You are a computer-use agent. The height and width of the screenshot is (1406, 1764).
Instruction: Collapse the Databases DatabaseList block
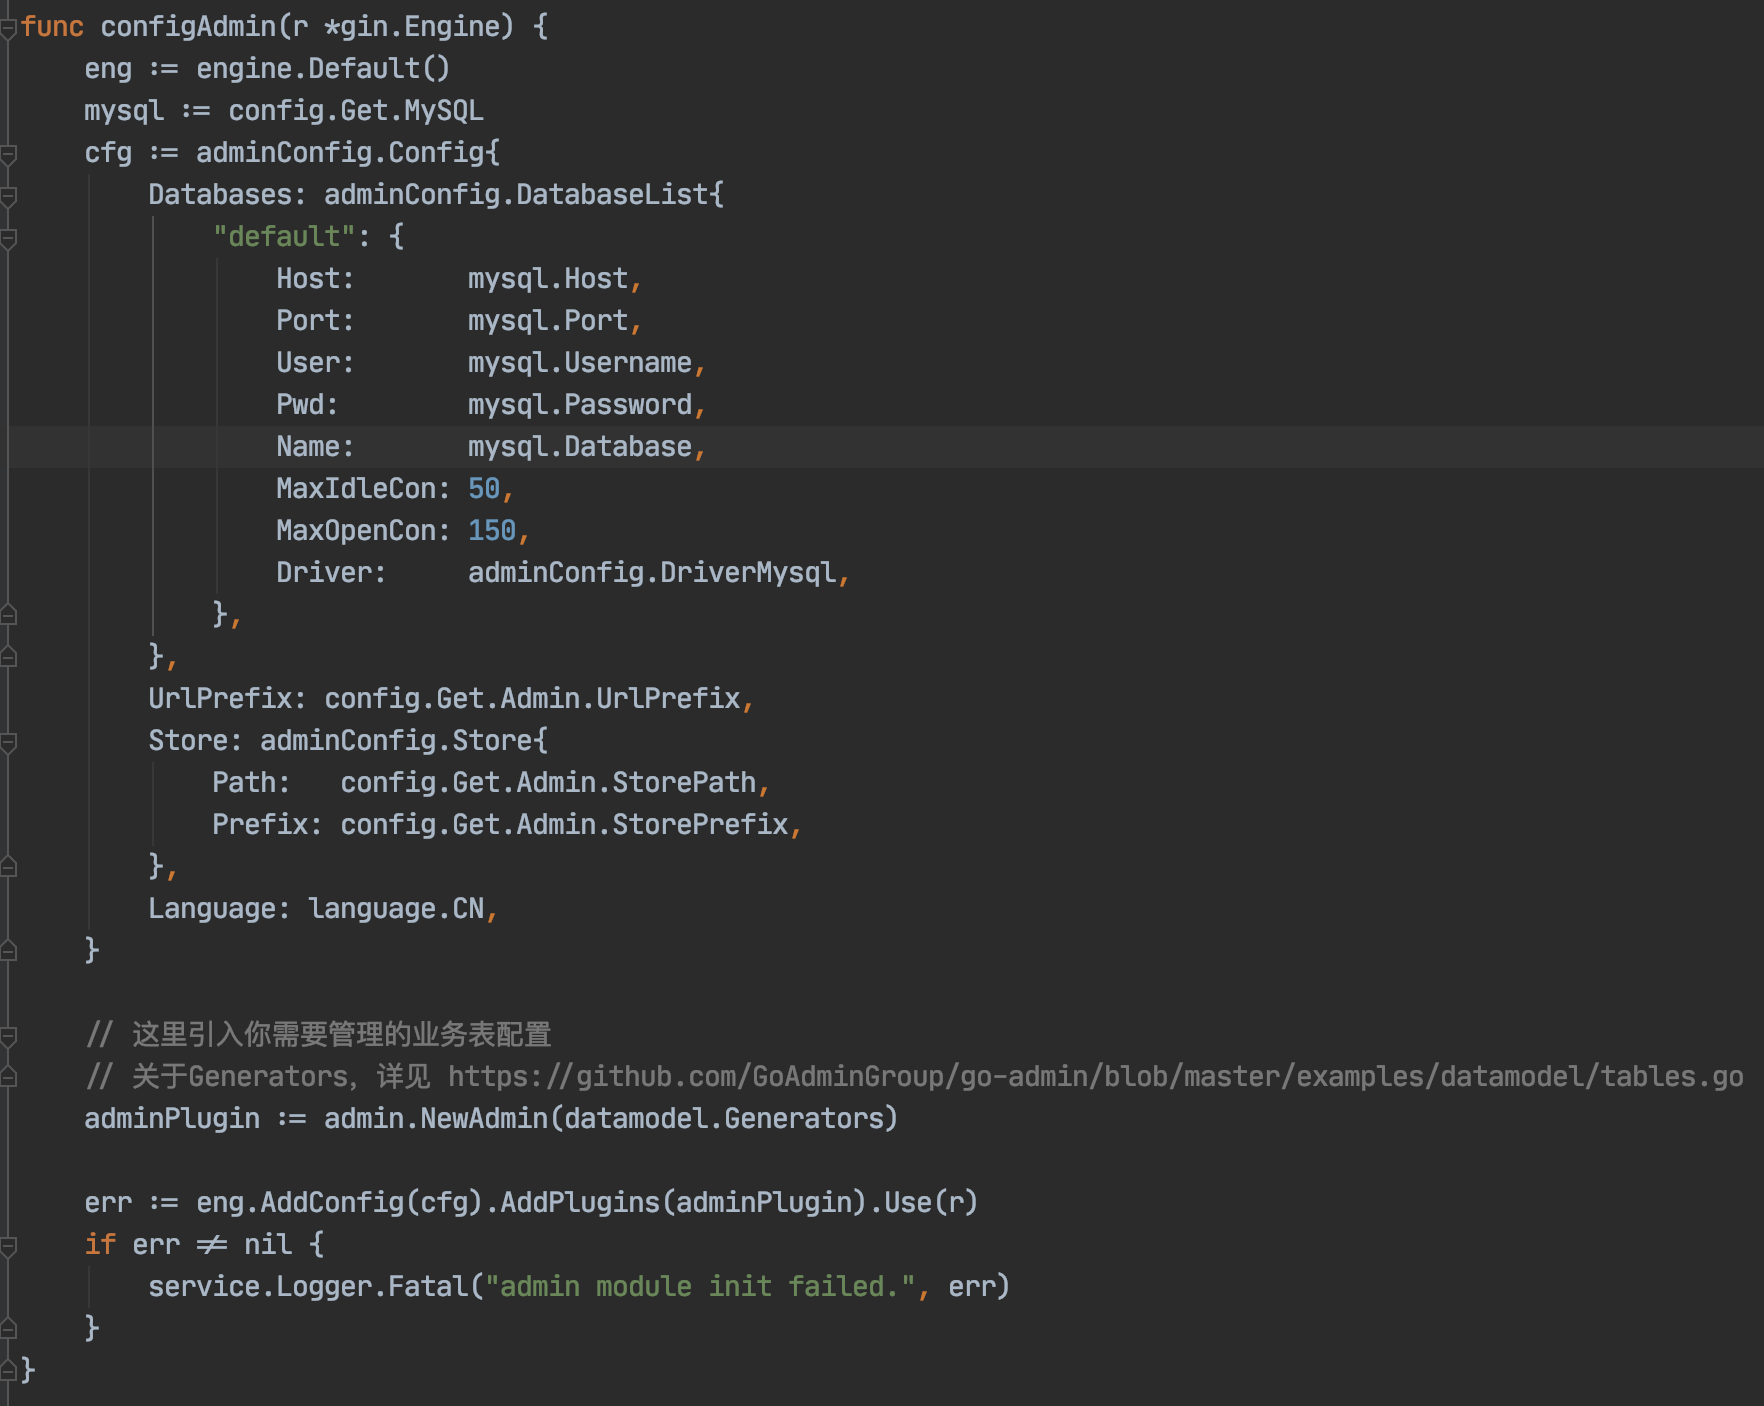8,193
